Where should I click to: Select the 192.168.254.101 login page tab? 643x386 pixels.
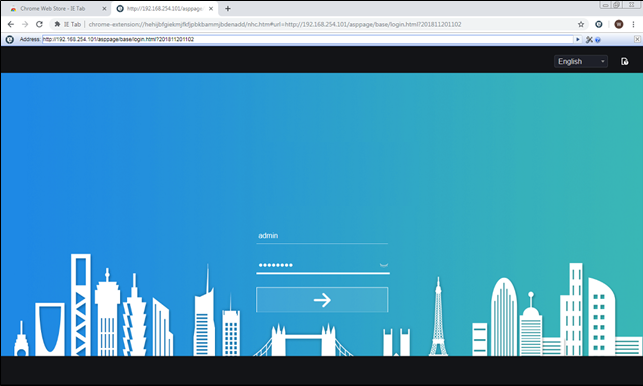pyautogui.click(x=164, y=8)
